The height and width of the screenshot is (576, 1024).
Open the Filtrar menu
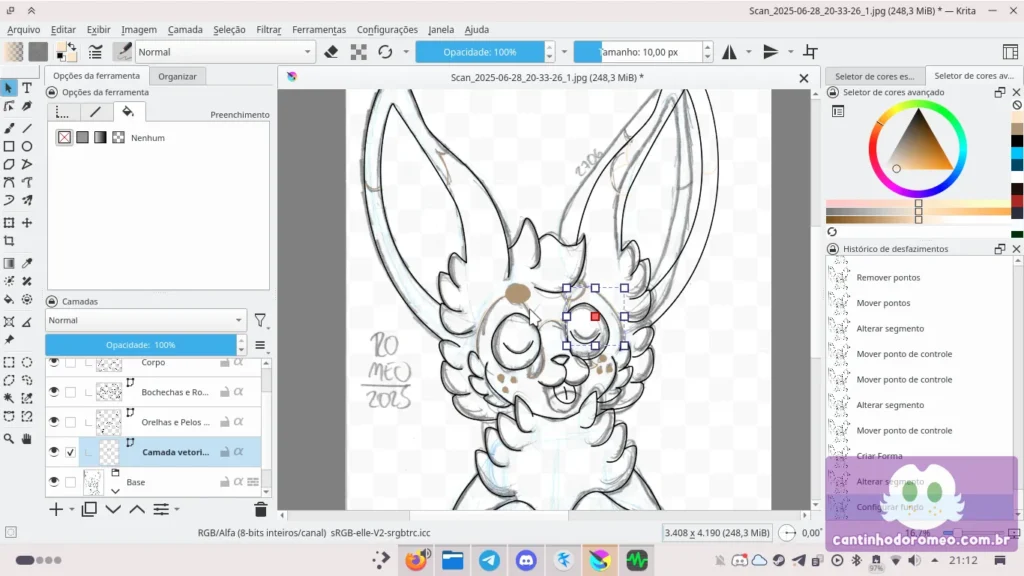pyautogui.click(x=268, y=29)
